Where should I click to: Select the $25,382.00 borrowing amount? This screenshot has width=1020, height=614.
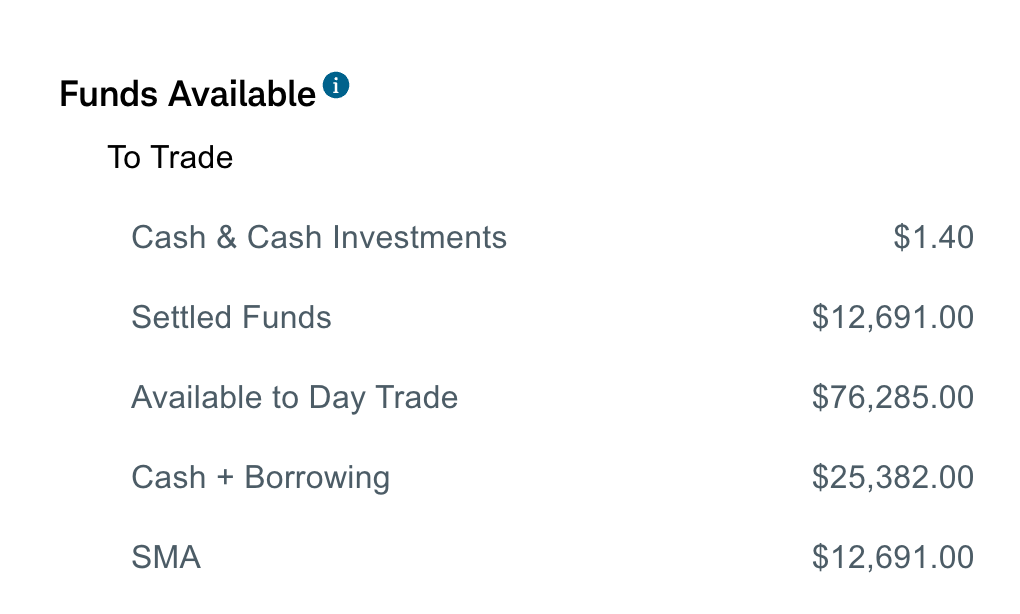click(x=892, y=478)
